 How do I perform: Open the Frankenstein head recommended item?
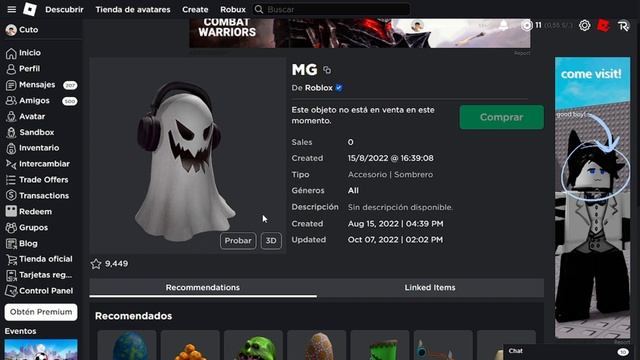pos(380,346)
